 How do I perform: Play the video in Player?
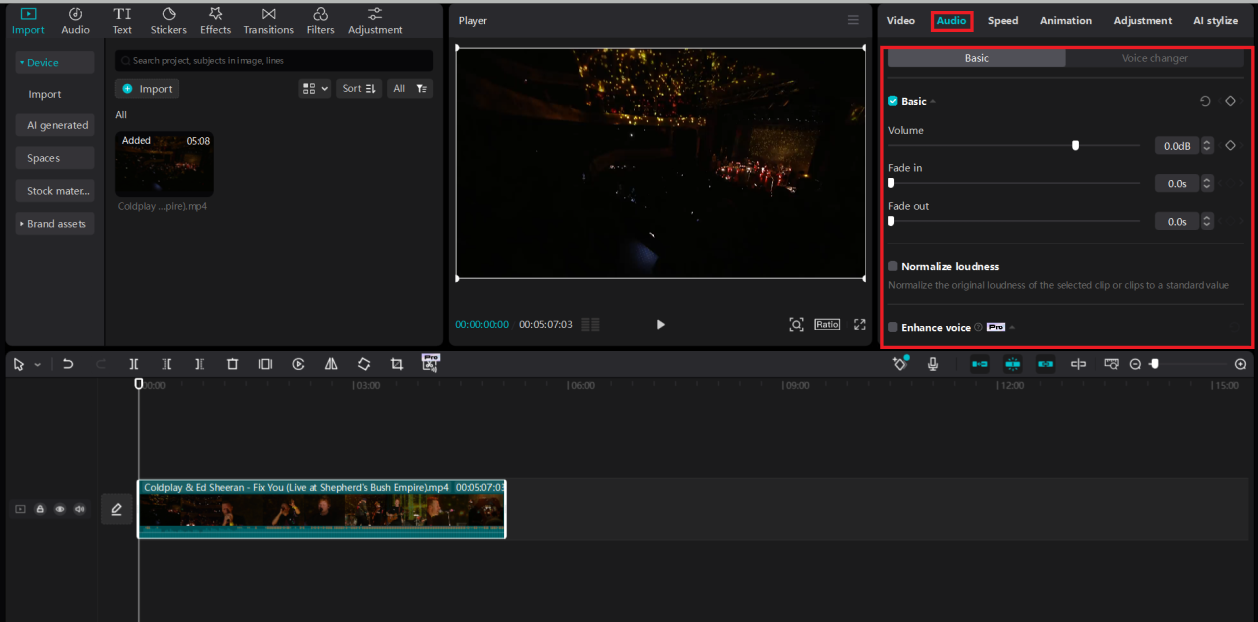(x=660, y=324)
